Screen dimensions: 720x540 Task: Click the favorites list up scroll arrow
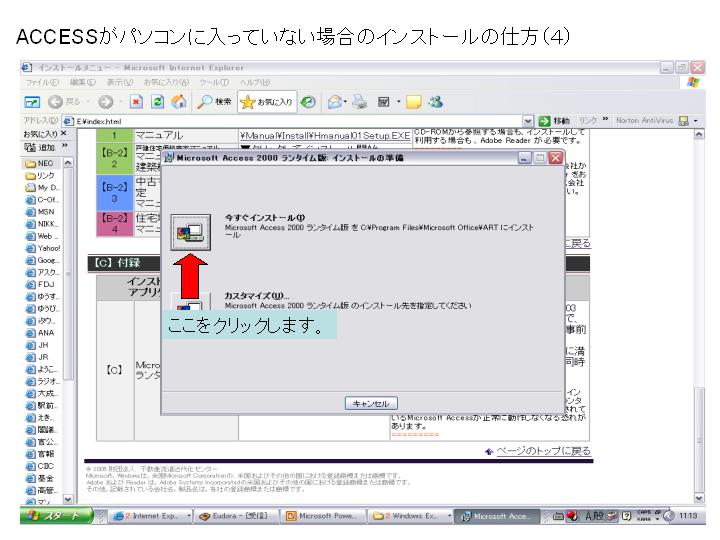coord(68,163)
